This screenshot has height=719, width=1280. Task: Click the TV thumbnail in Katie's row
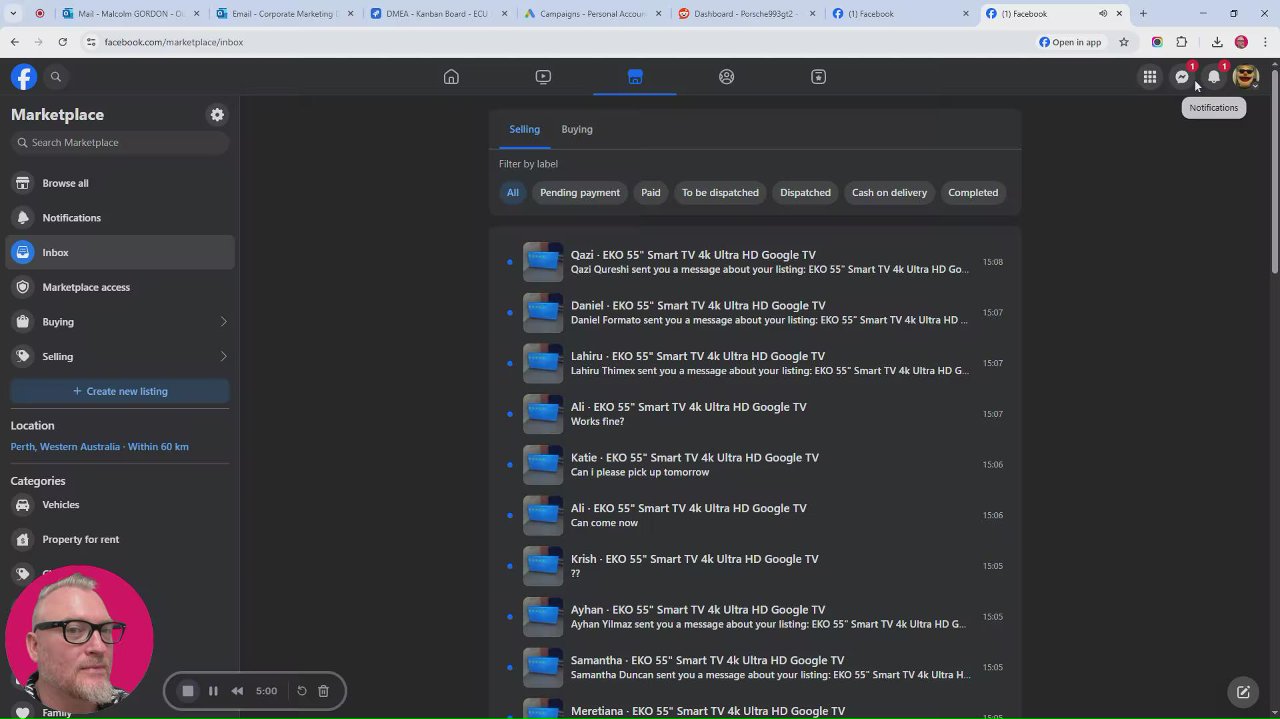coord(543,464)
